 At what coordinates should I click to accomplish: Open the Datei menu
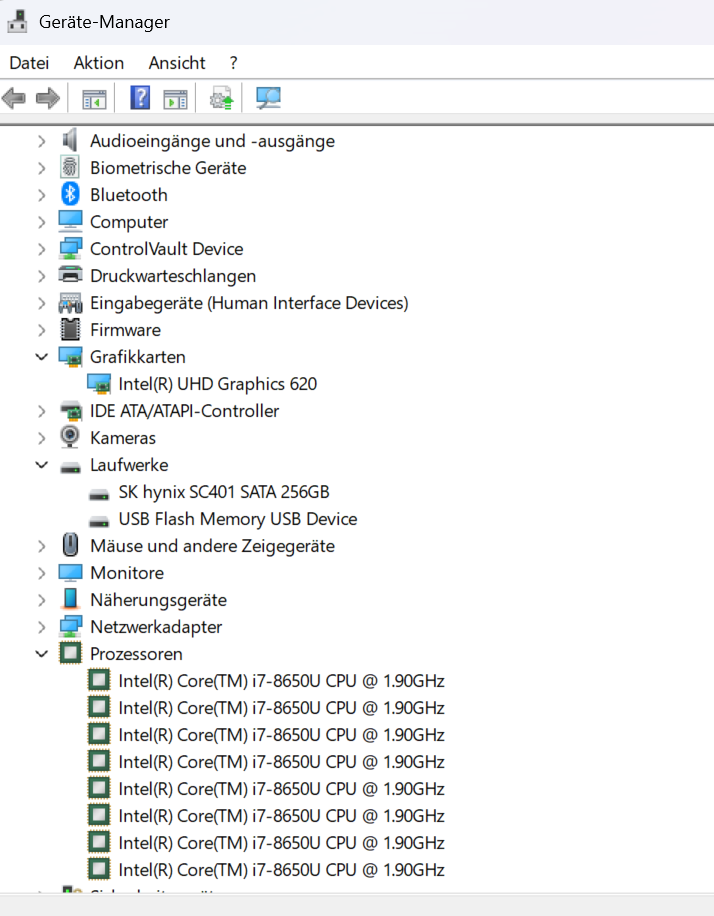pyautogui.click(x=29, y=63)
